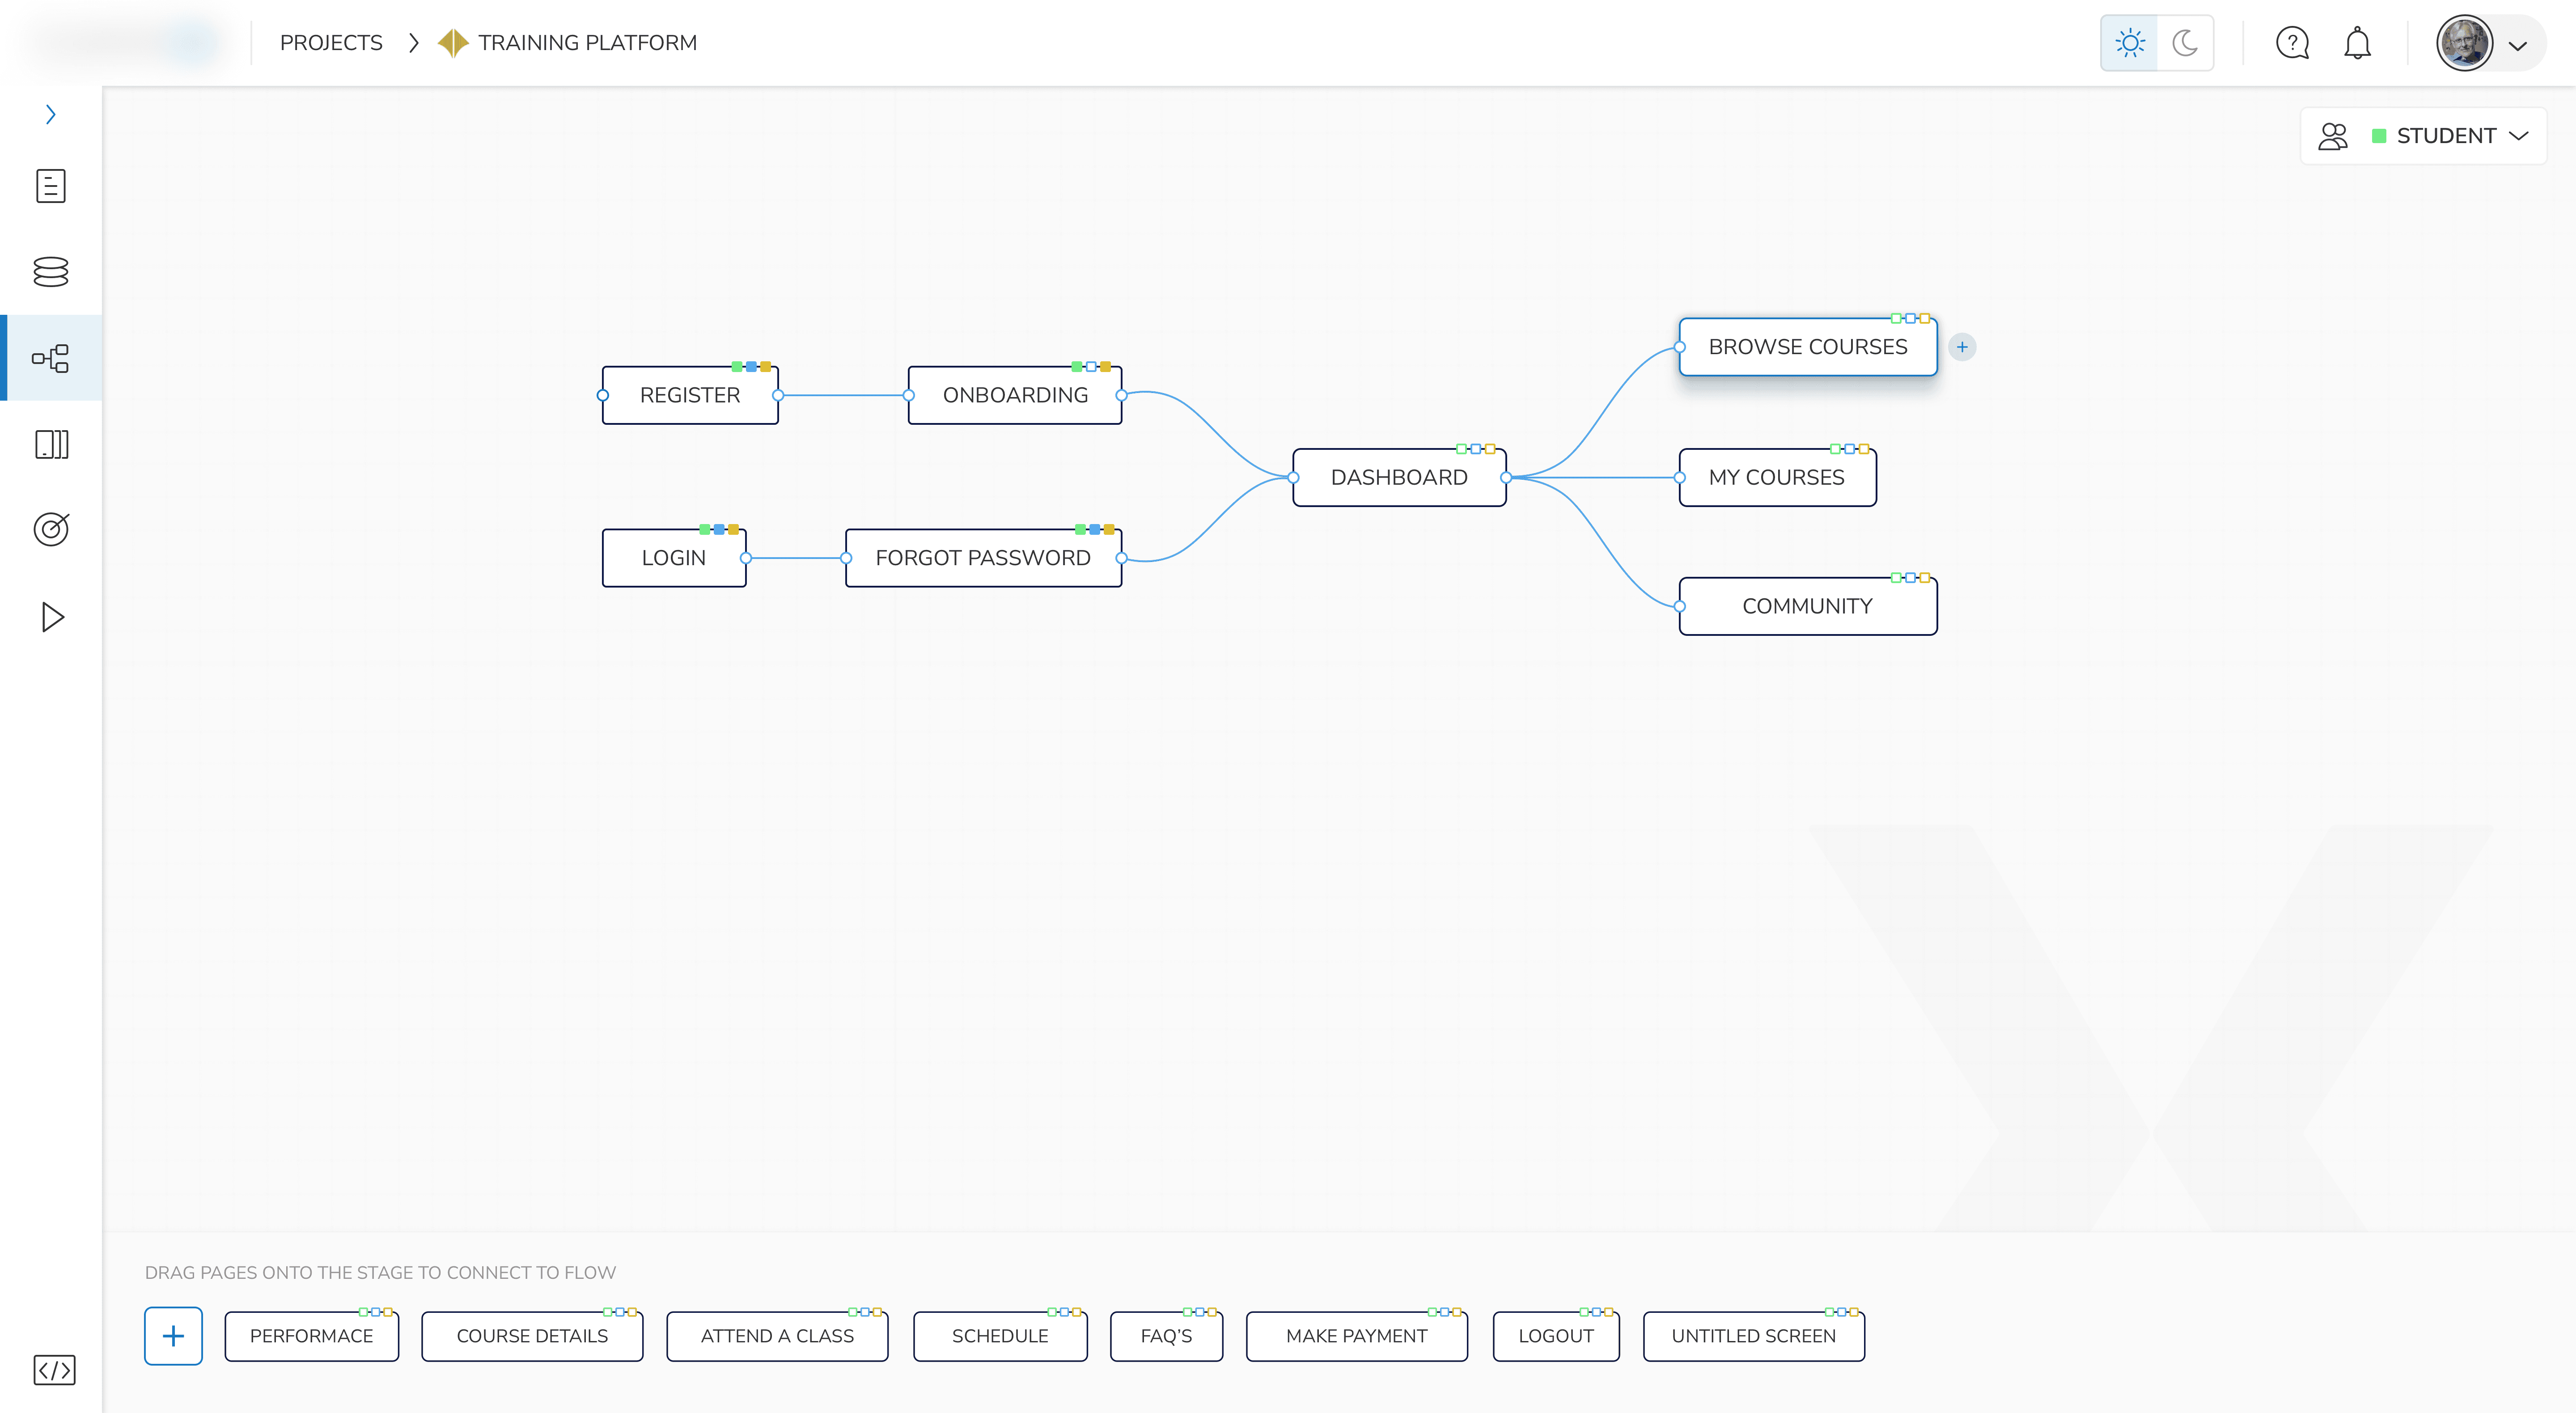Click the add new page plus button
This screenshot has height=1413, width=2576.
173,1335
